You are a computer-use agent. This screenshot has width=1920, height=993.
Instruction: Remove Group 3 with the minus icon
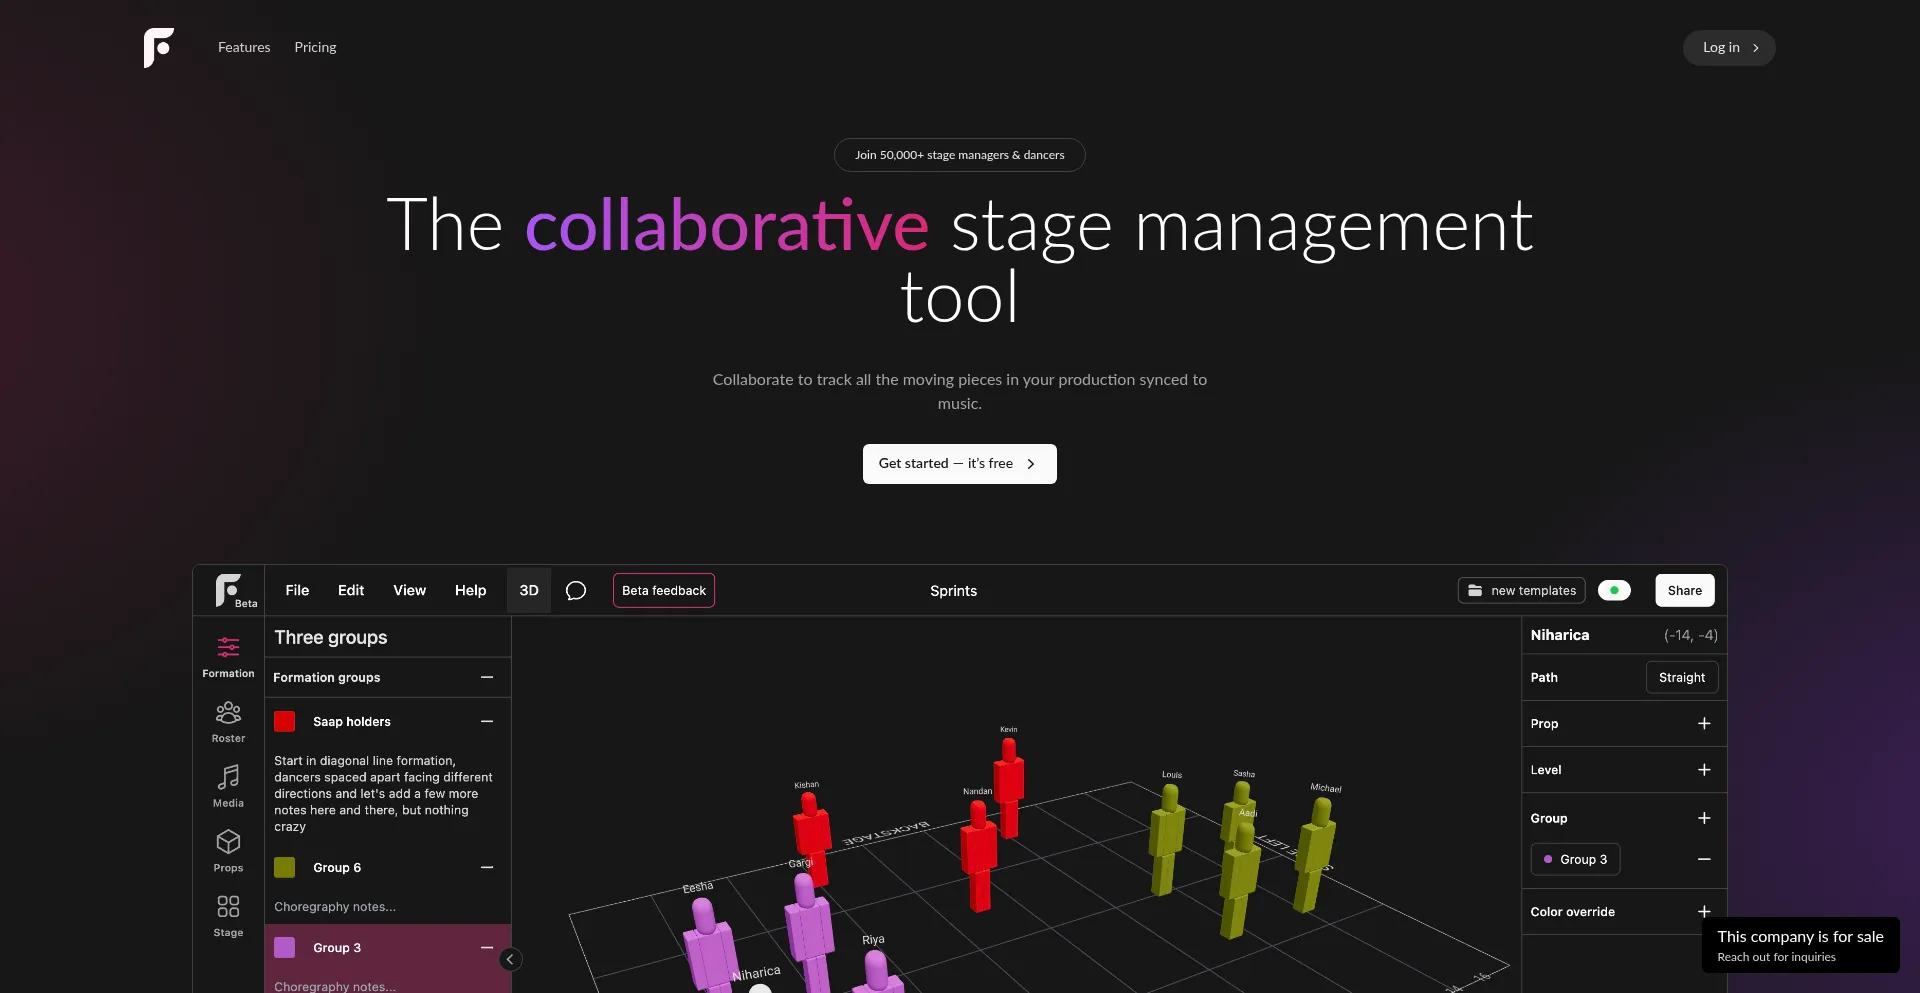tap(1704, 859)
